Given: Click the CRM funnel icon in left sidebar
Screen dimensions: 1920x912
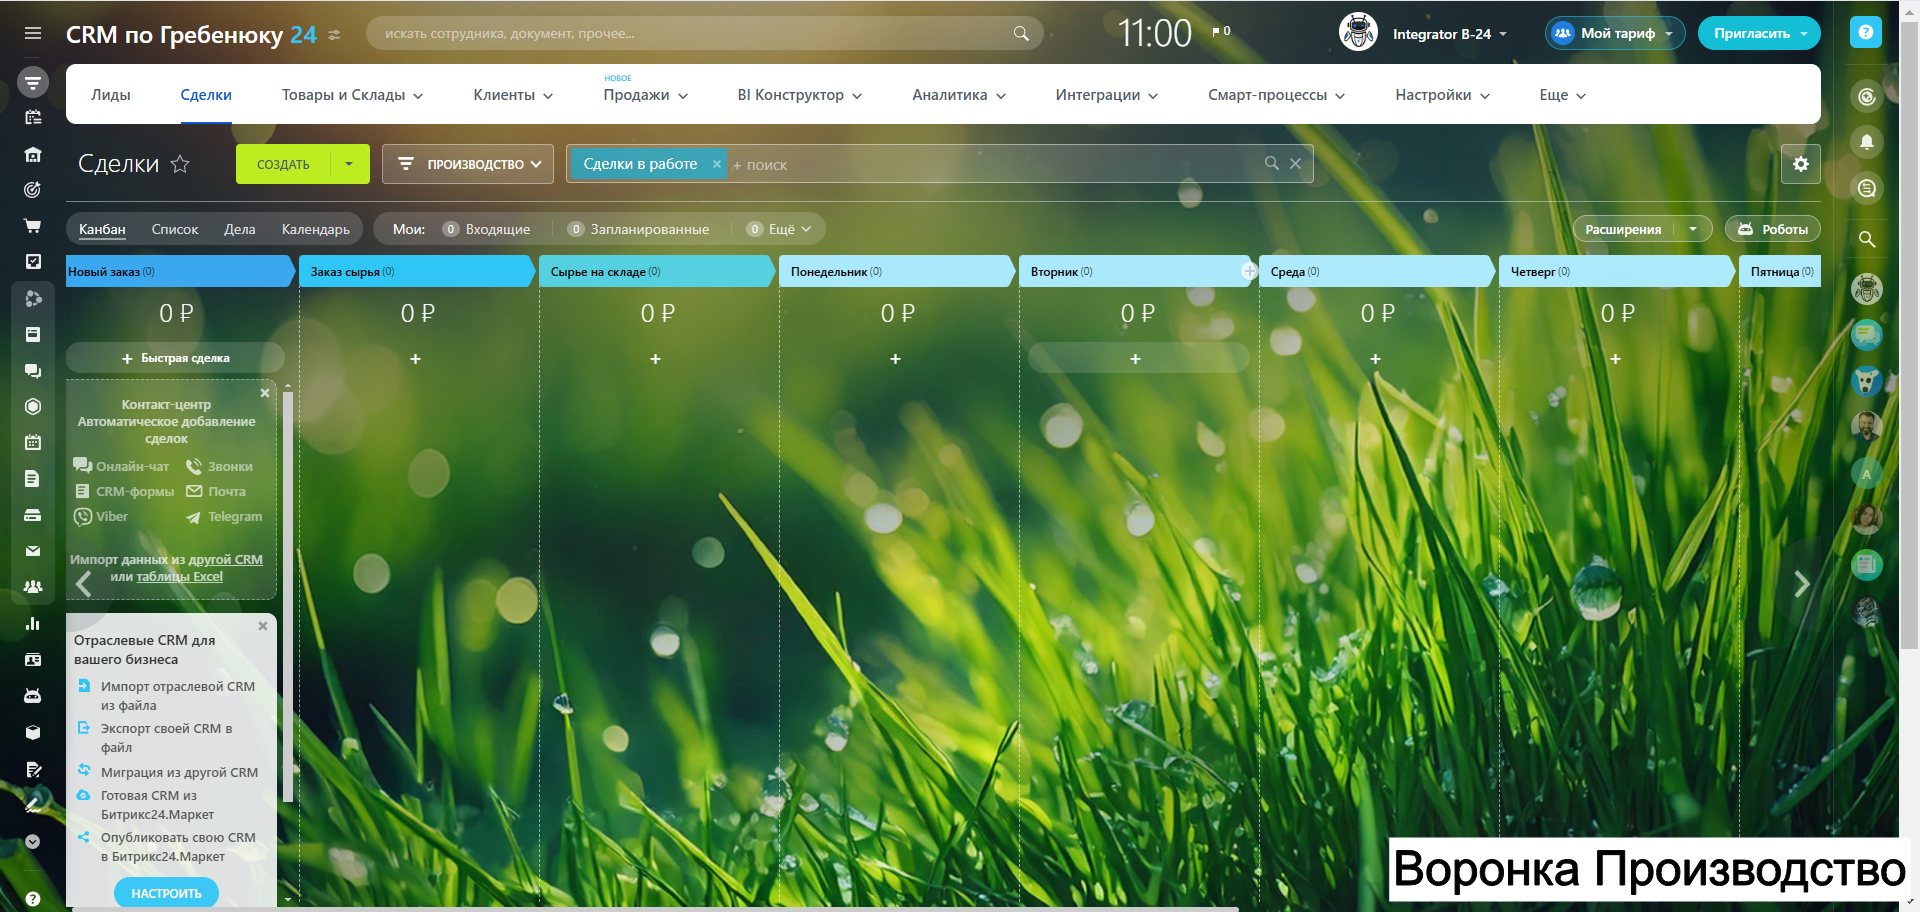Looking at the screenshot, I should coord(33,82).
